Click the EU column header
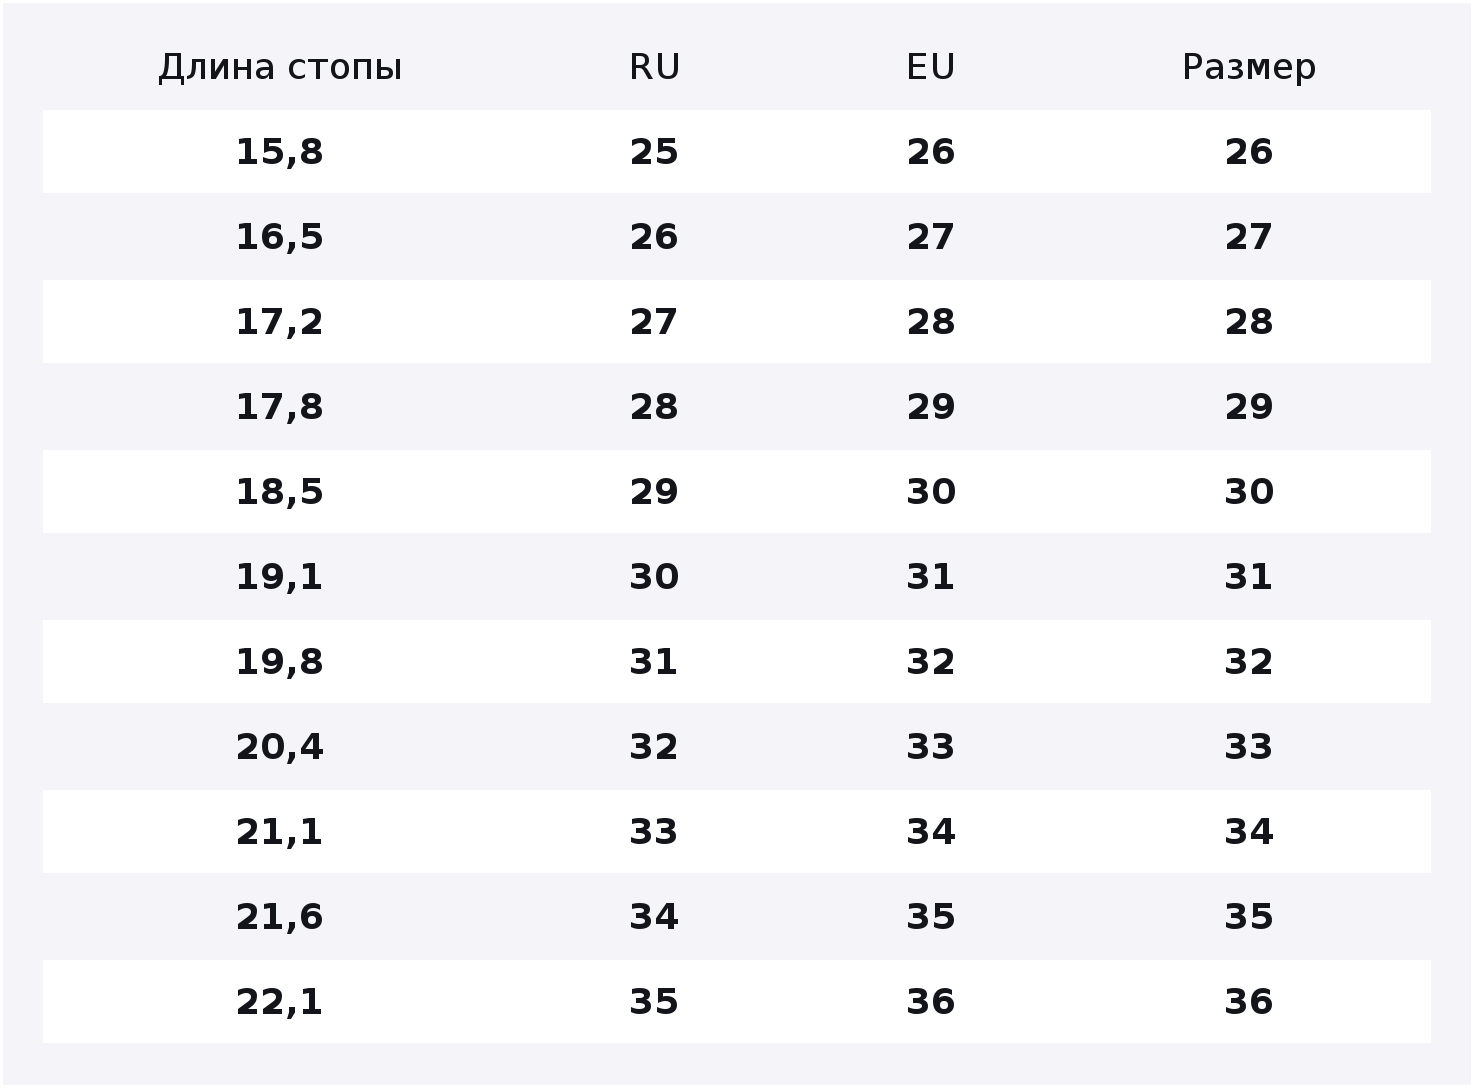The height and width of the screenshot is (1088, 1474). point(931,67)
